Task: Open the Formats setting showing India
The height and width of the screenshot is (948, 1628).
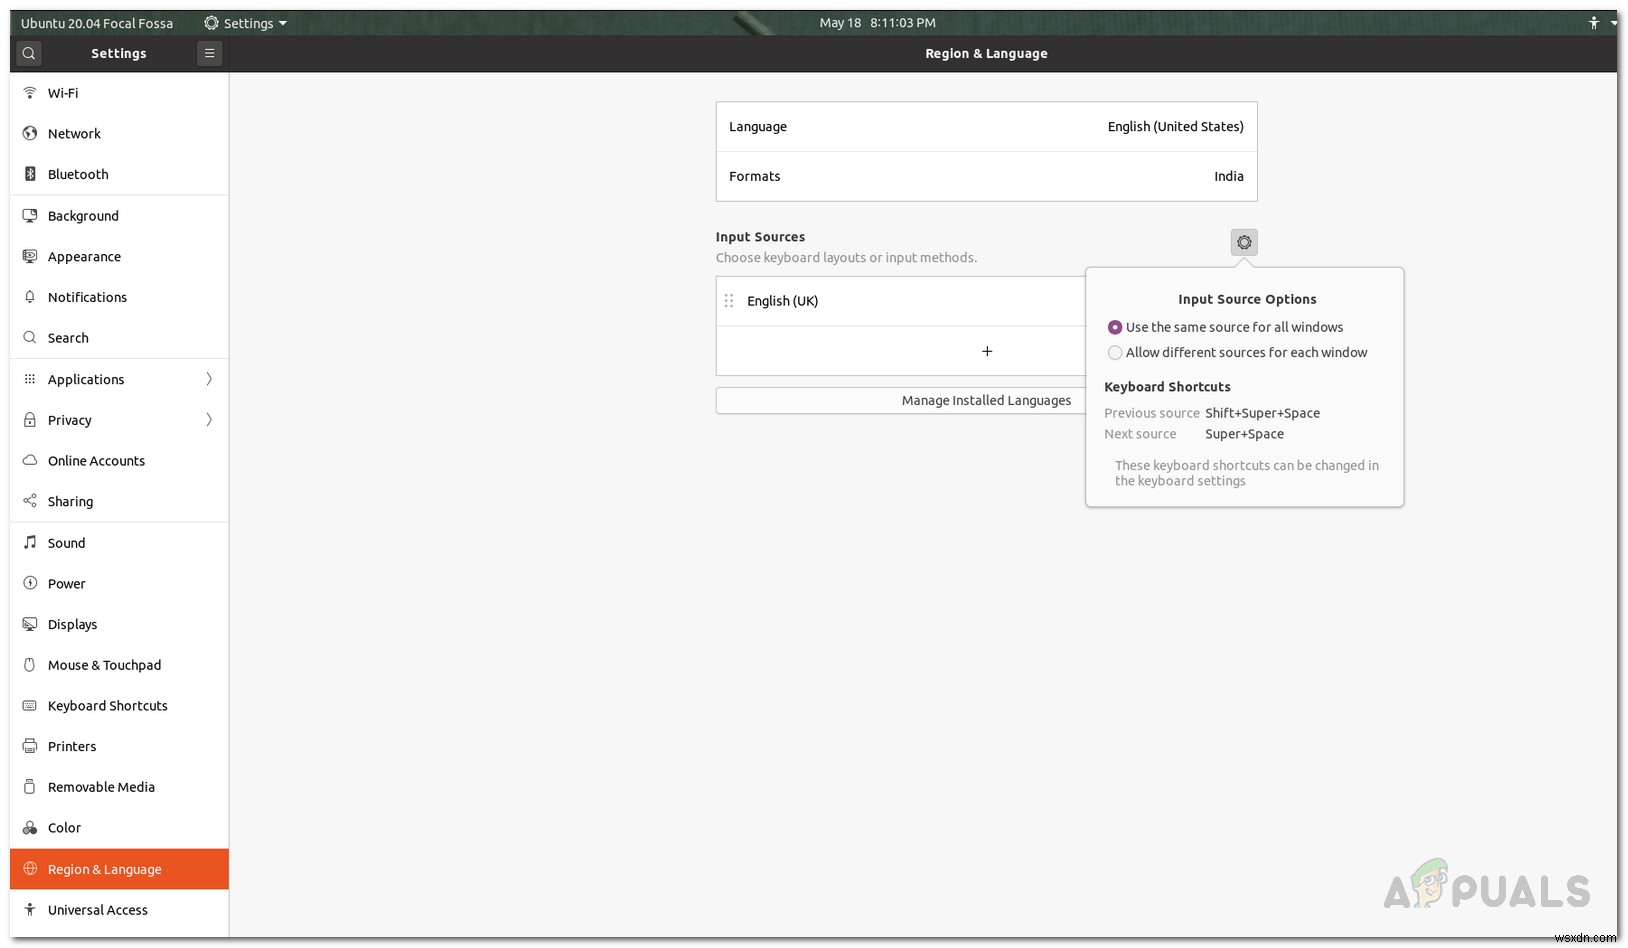Action: pos(986,176)
